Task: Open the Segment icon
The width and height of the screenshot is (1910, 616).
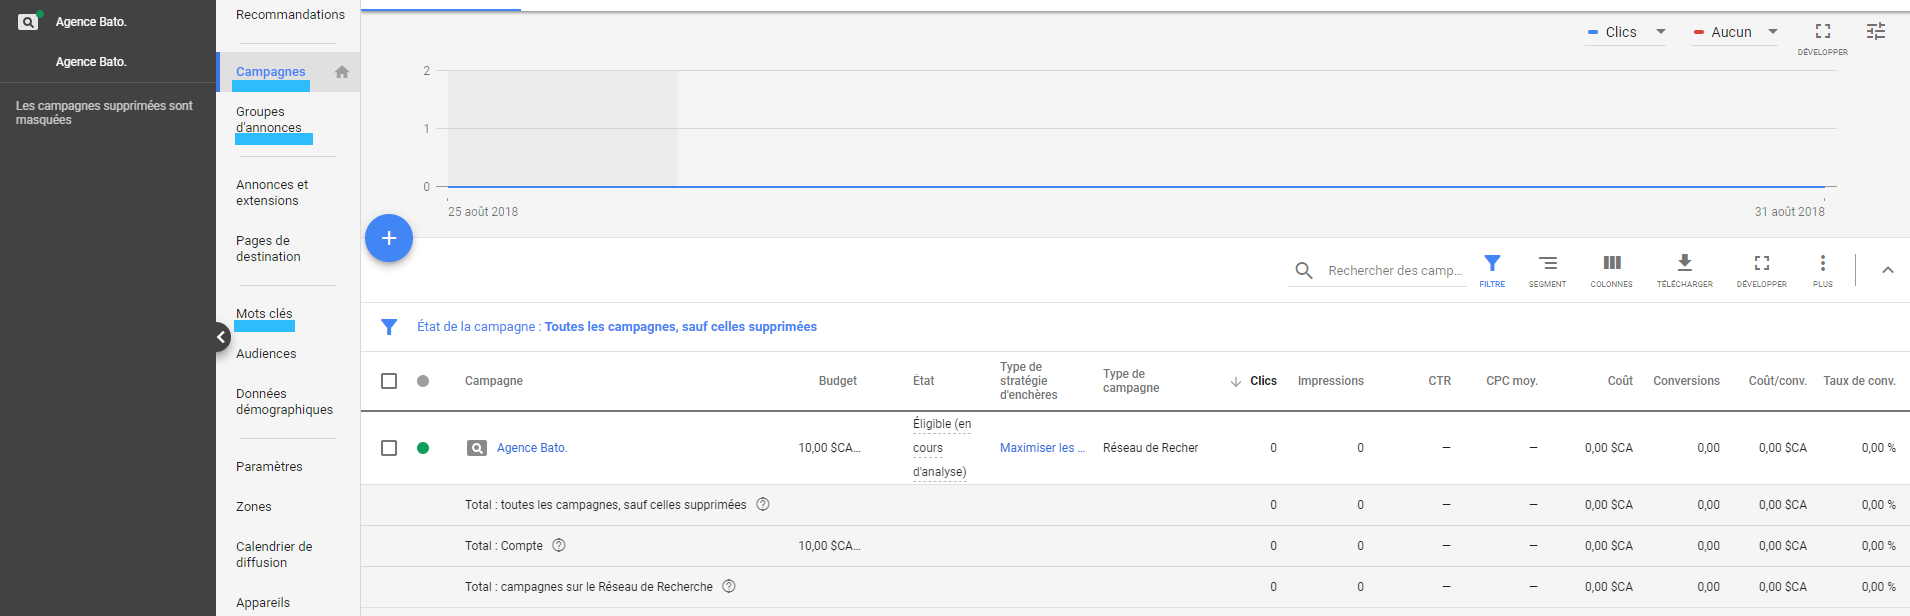Action: [x=1547, y=270]
